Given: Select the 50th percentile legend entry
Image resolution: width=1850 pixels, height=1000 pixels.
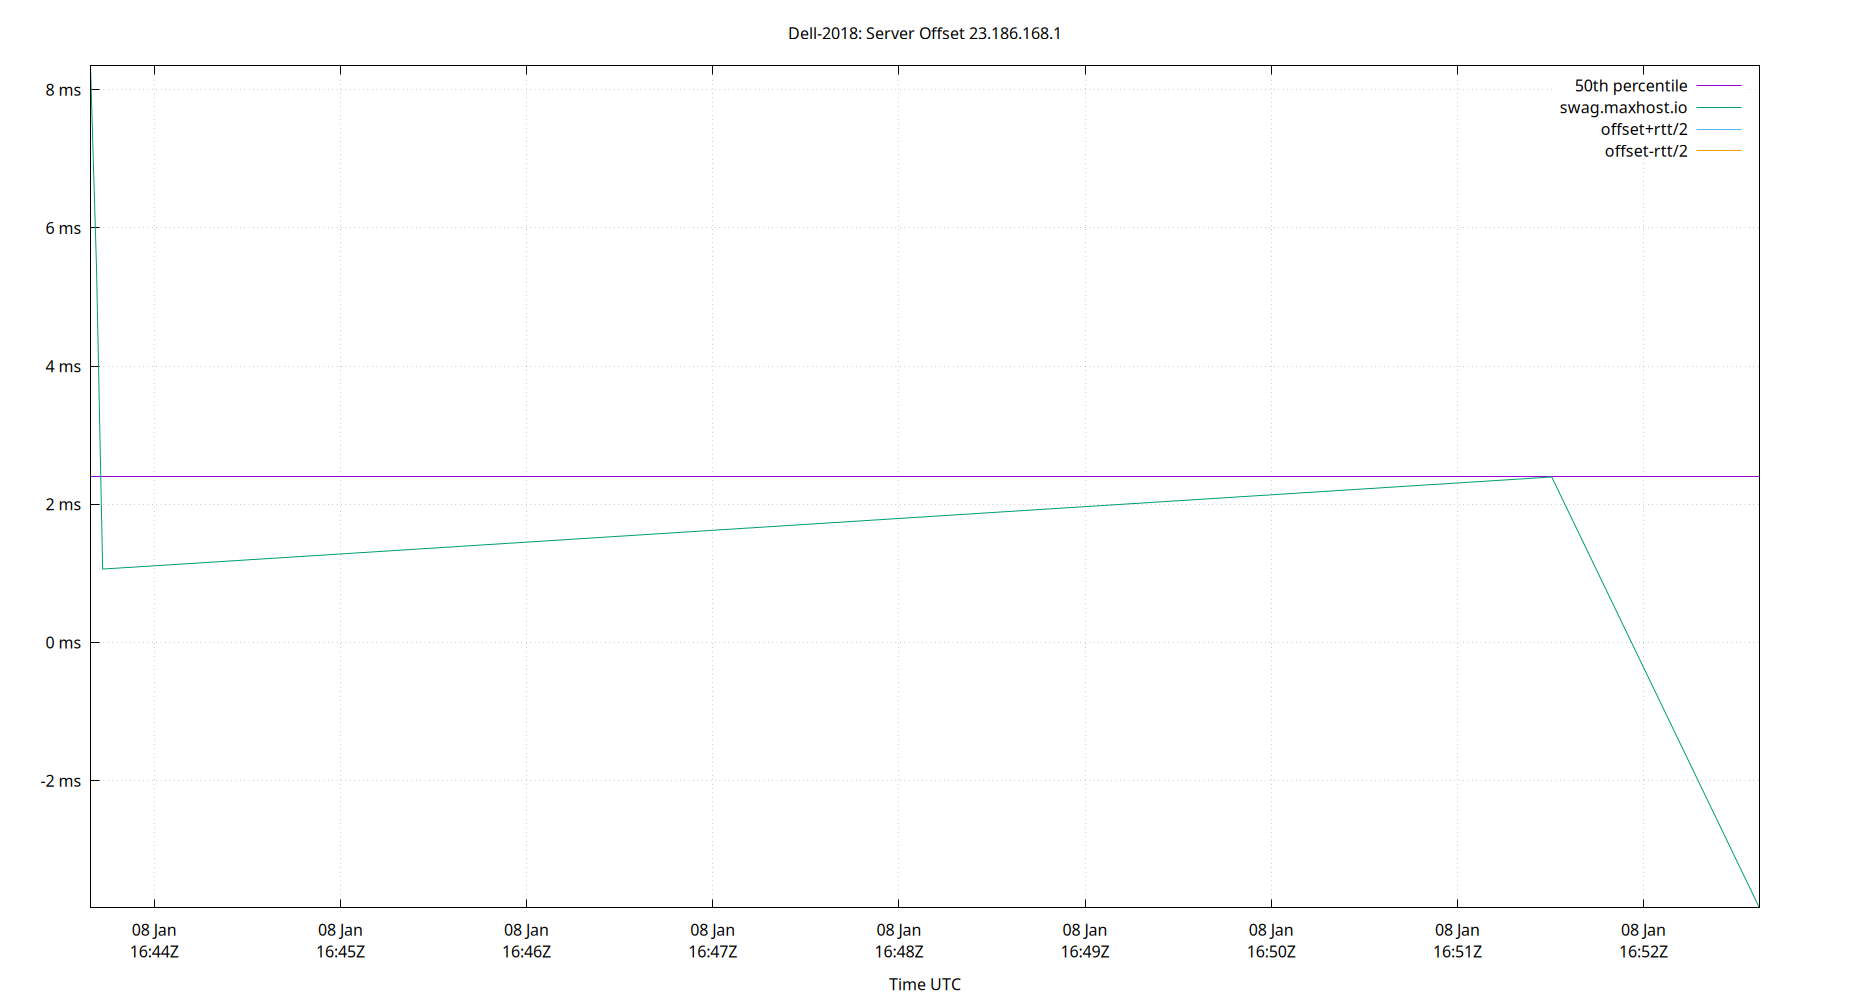Looking at the screenshot, I should coord(1631,85).
